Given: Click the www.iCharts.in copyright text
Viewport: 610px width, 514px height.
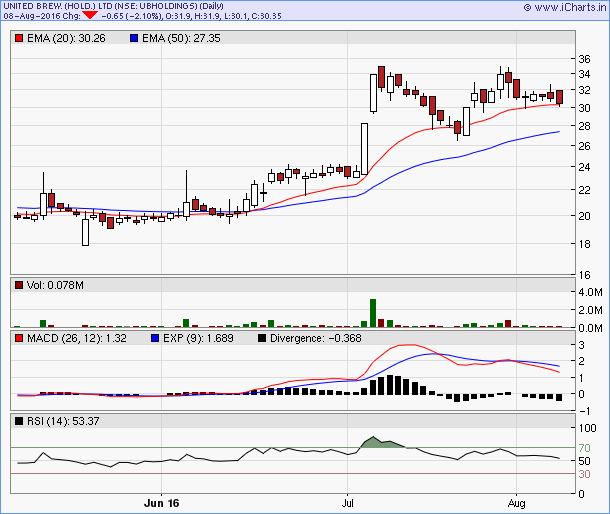Looking at the screenshot, I should (x=565, y=7).
